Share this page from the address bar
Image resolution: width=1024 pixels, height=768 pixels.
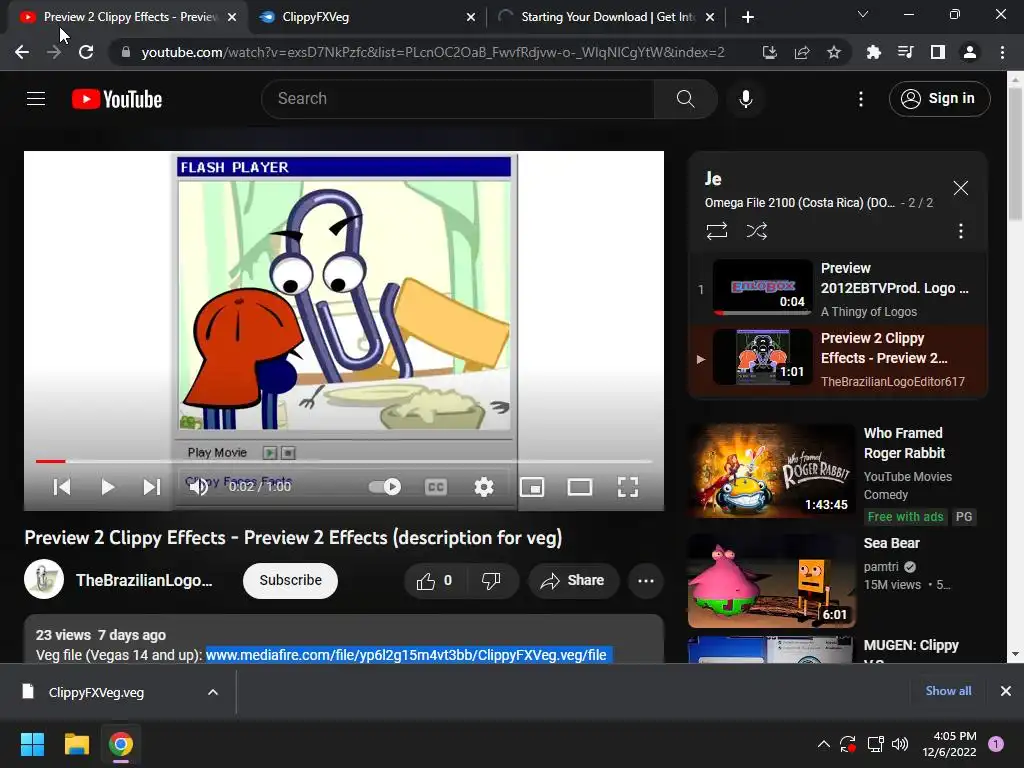point(802,52)
